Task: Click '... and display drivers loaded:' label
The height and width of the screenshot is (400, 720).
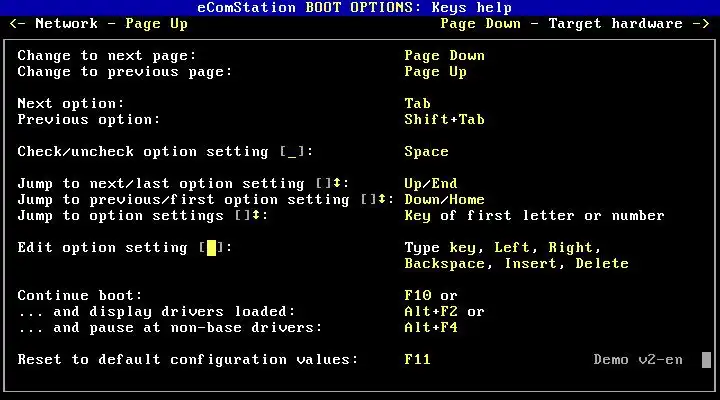Action: [157, 311]
